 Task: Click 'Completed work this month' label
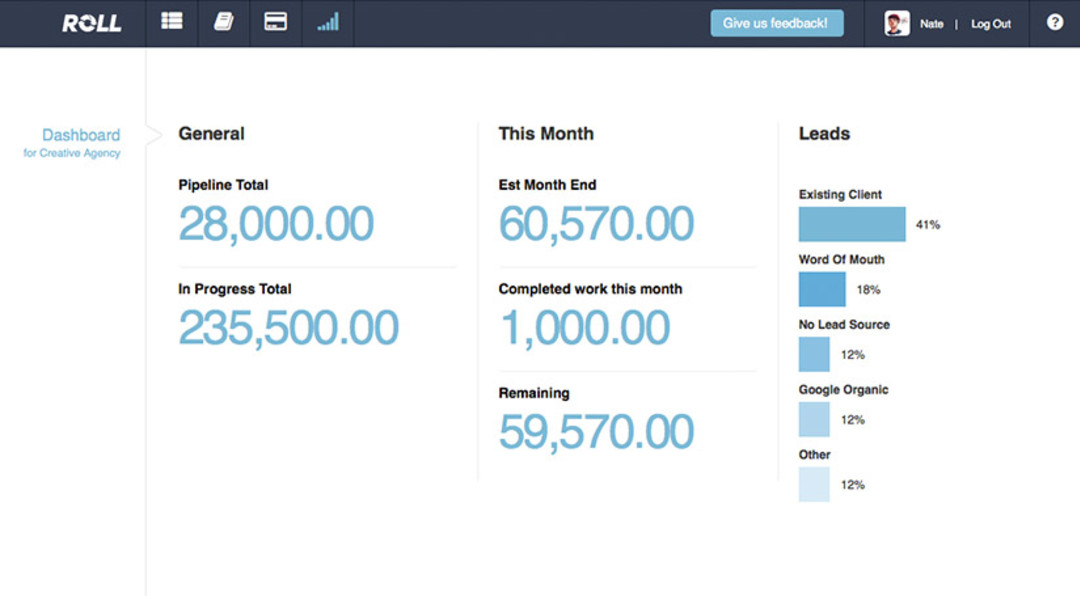tap(590, 289)
